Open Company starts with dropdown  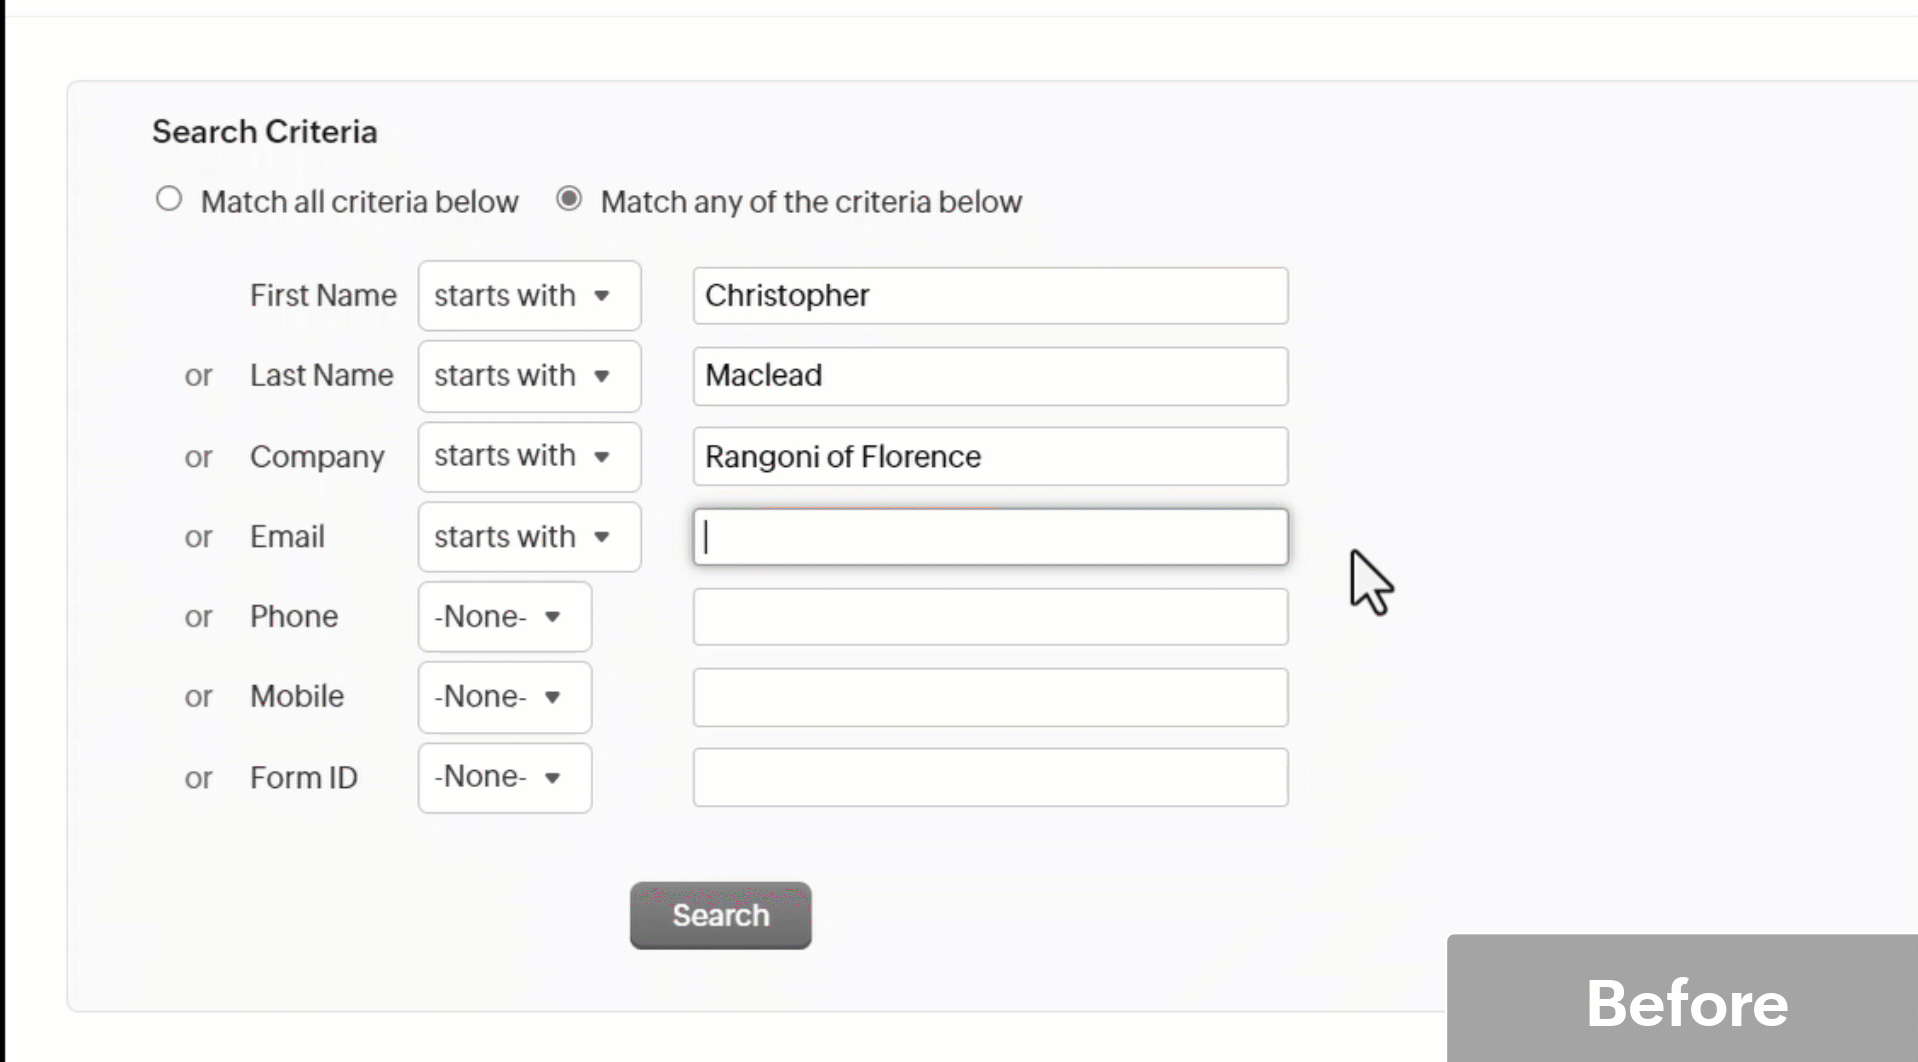point(529,457)
